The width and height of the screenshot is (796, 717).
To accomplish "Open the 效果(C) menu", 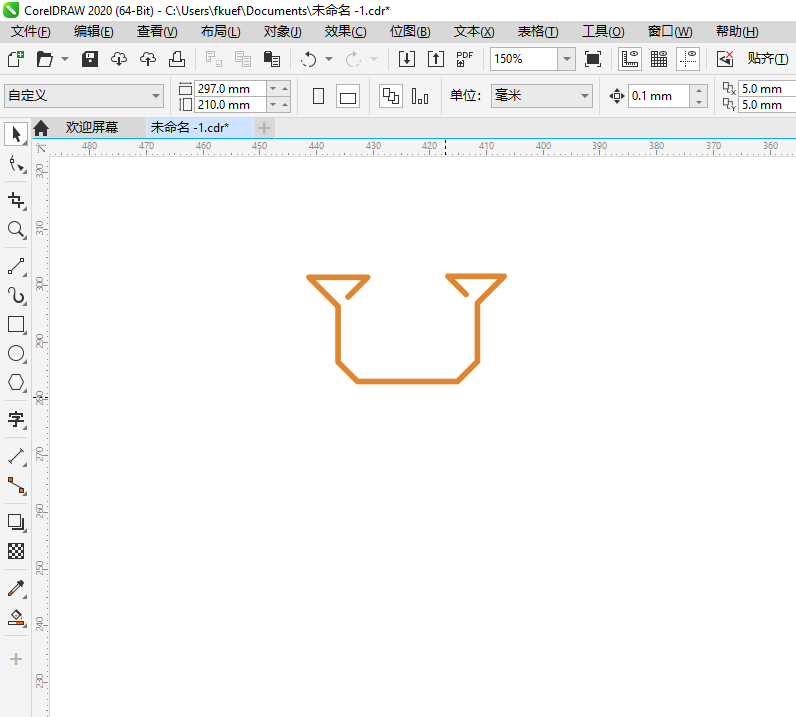I will point(345,32).
